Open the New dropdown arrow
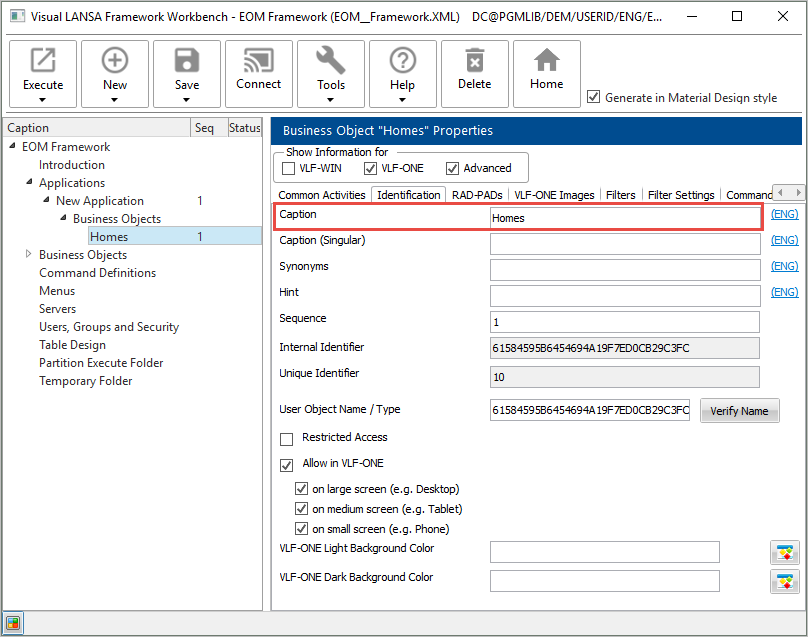Viewport: 808px width, 637px height. [x=114, y=100]
